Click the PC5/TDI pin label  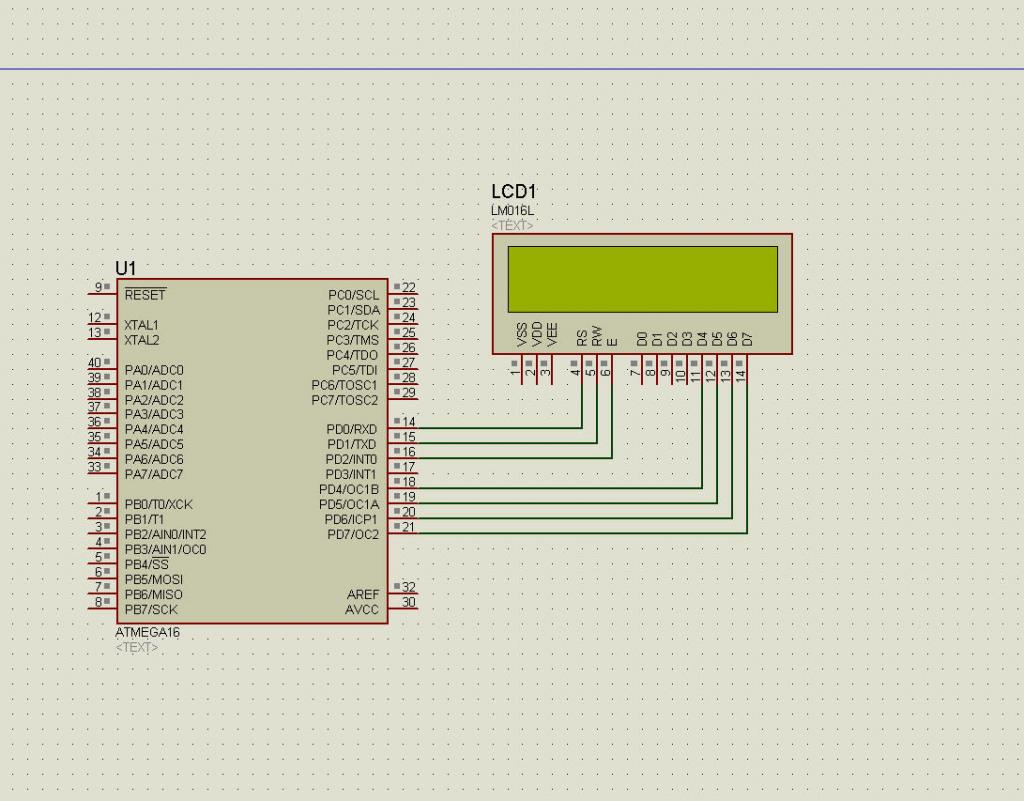355,369
